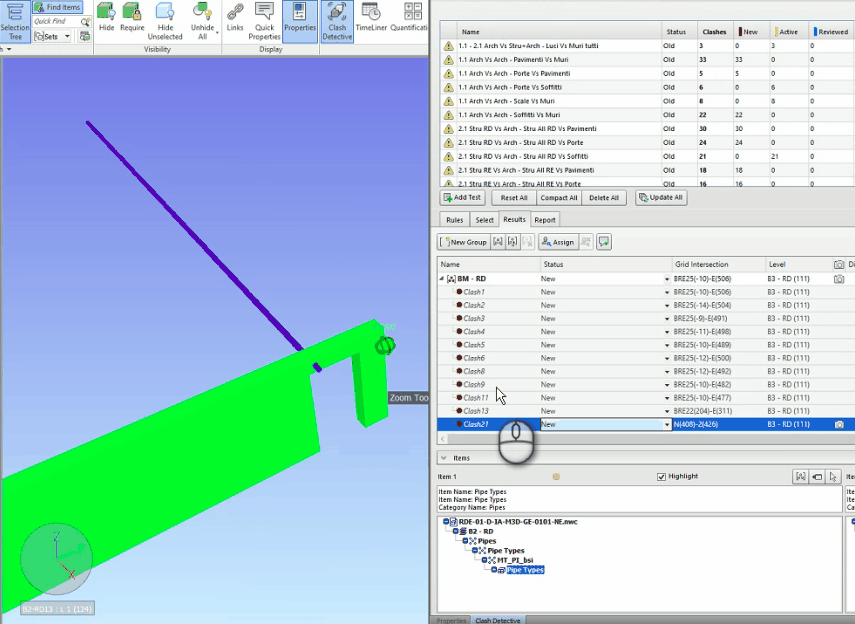Click the Item 1 color indicator dot

point(557,477)
